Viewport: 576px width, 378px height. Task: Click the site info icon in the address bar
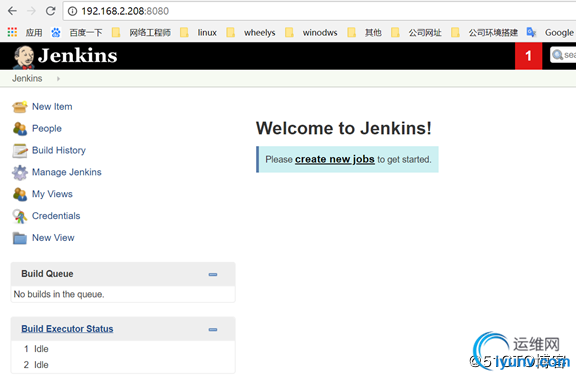pyautogui.click(x=72, y=11)
